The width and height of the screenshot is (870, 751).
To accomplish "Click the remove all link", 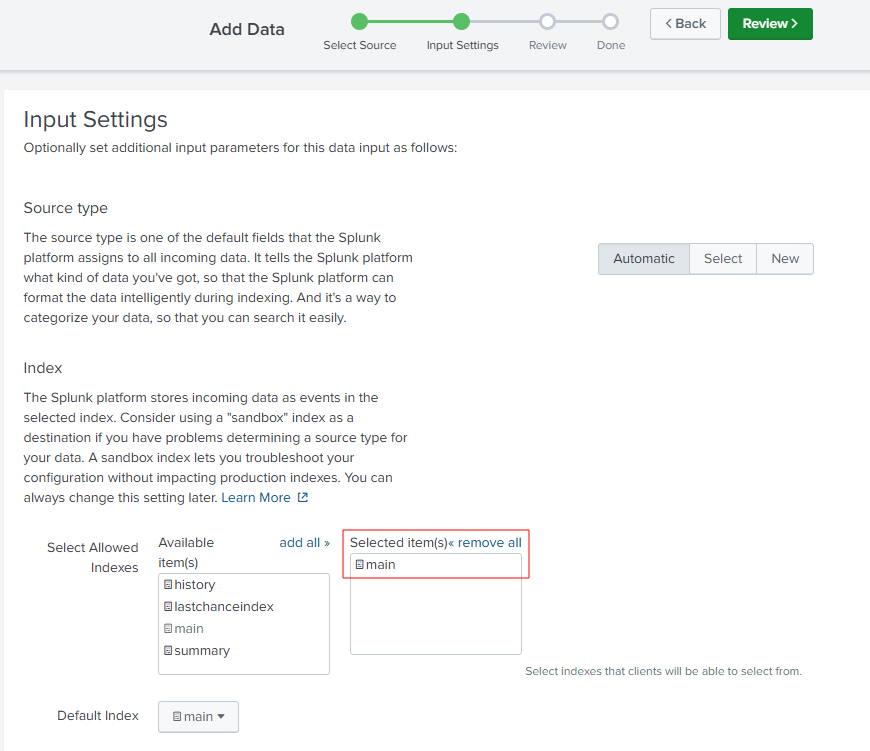I will [485, 542].
